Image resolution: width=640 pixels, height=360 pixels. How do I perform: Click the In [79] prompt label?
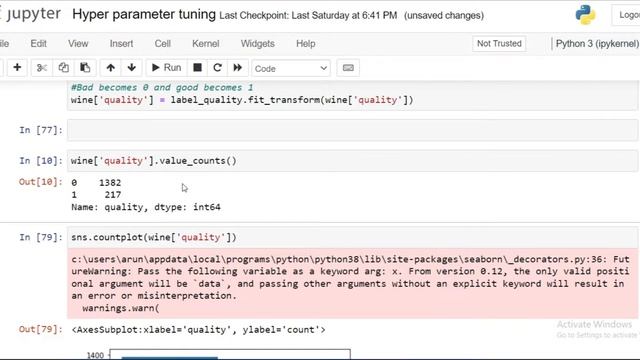pyautogui.click(x=41, y=238)
